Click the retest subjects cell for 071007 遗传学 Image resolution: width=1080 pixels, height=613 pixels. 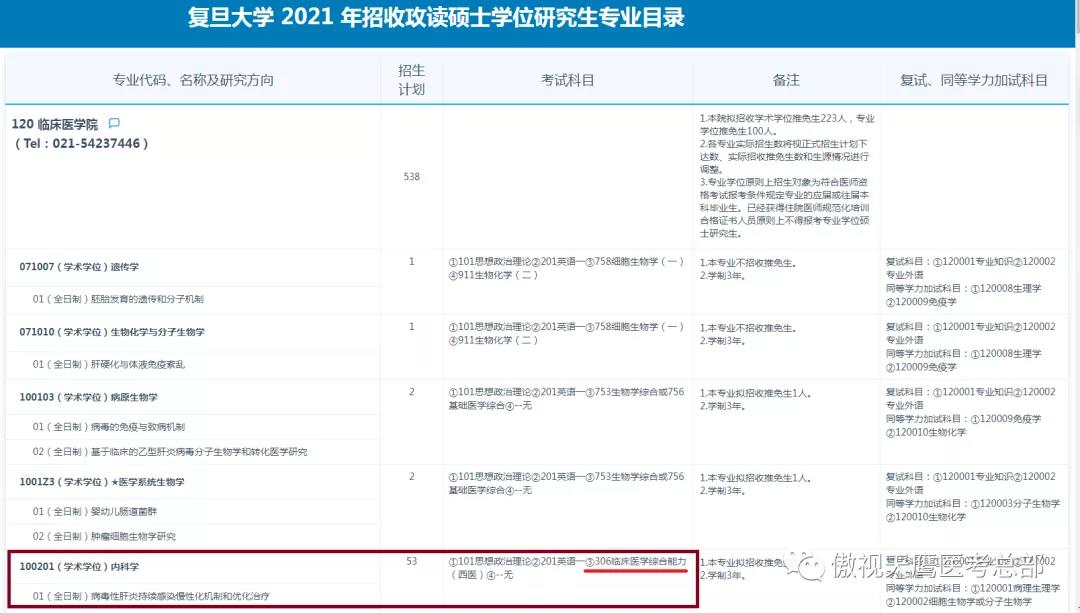point(970,282)
